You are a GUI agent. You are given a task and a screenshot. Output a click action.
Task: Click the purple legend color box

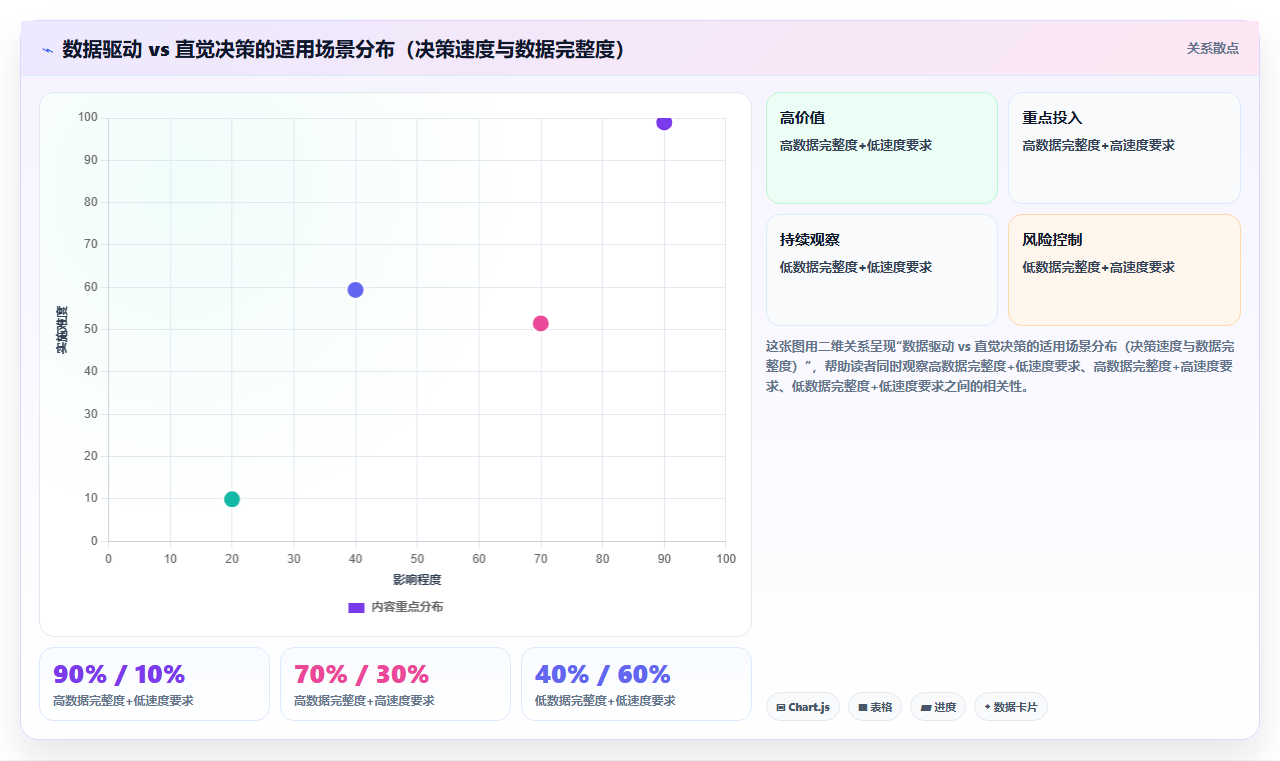[x=356, y=607]
